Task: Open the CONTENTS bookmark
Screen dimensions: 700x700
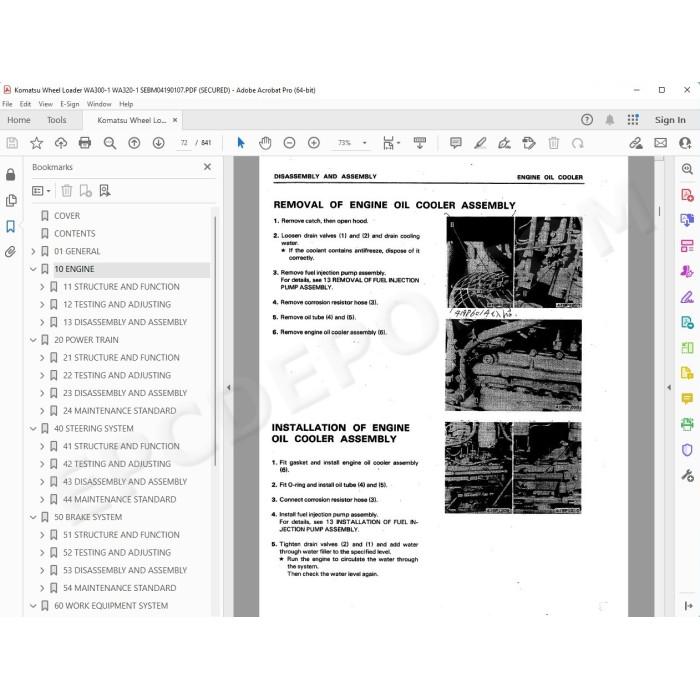Action: pos(75,234)
